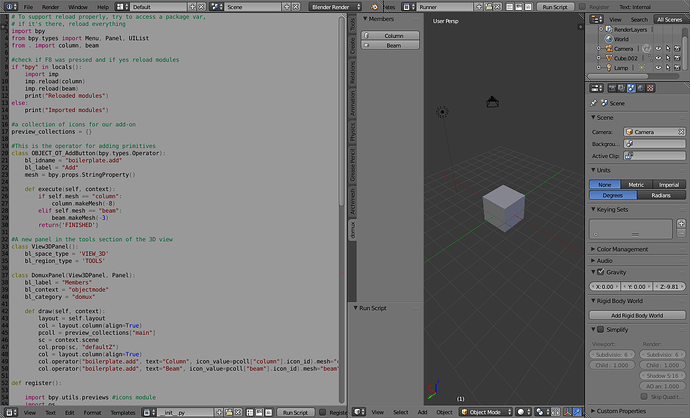Collapse the Members panel

(x=365, y=19)
